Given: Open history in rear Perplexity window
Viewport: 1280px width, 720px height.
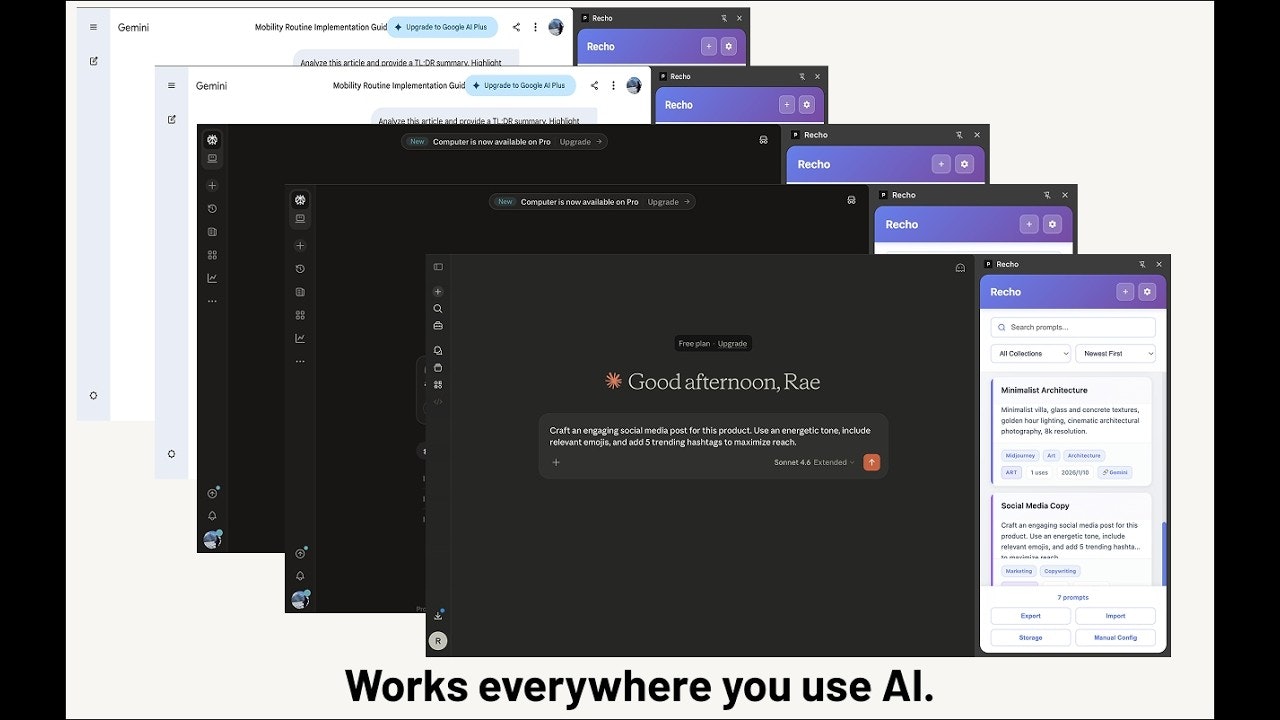Looking at the screenshot, I should pyautogui.click(x=212, y=209).
